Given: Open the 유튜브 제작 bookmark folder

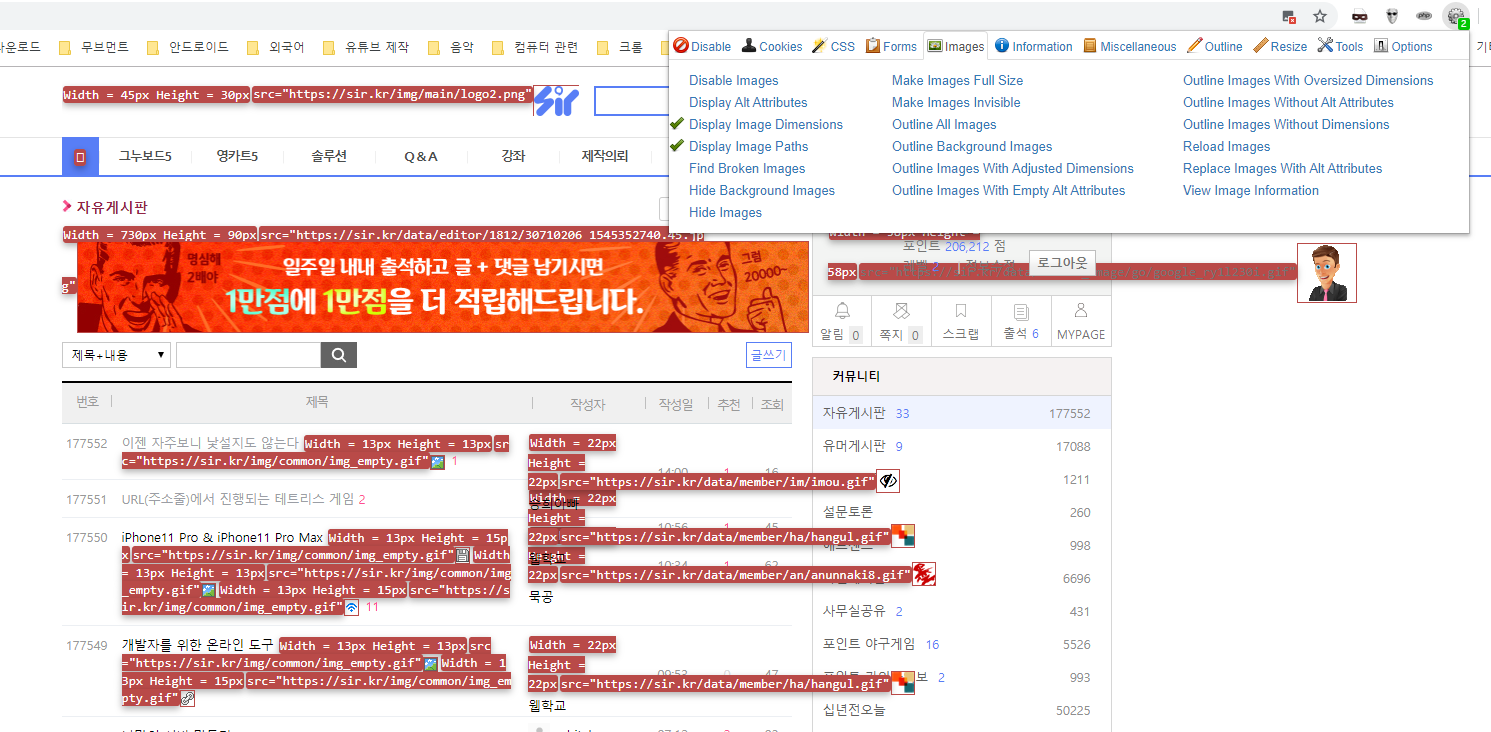Looking at the screenshot, I should point(366,47).
